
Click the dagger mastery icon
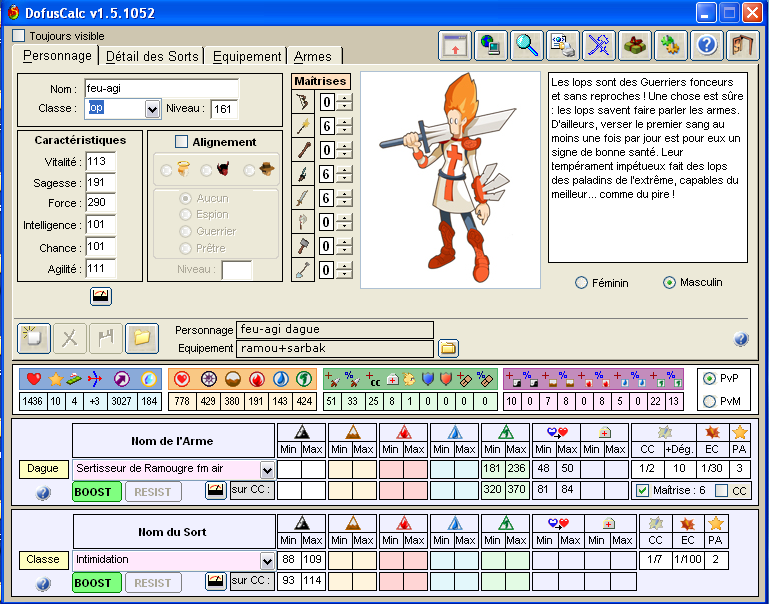coord(303,174)
